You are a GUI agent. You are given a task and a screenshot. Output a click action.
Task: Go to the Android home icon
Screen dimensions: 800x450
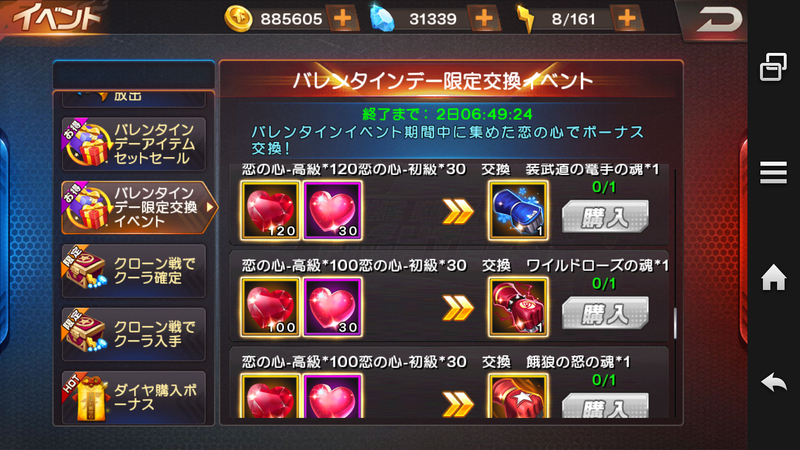(x=773, y=278)
